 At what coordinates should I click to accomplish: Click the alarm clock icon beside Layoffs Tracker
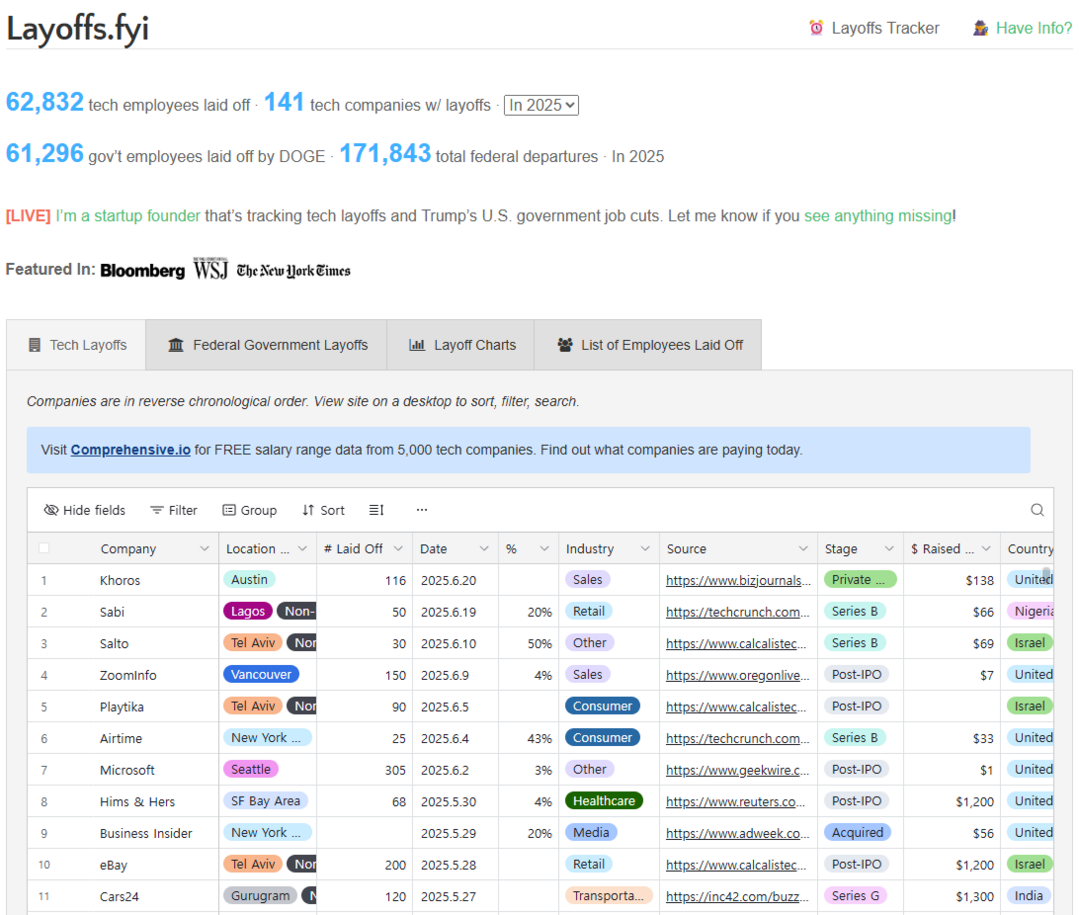[x=816, y=28]
